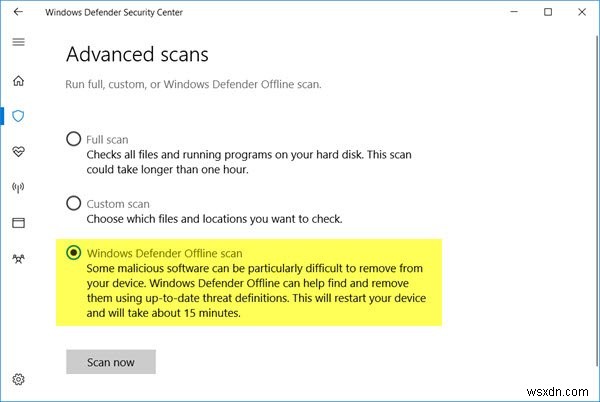This screenshot has width=600, height=402.
Task: Open App & browser control window icon
Action: click(x=18, y=221)
